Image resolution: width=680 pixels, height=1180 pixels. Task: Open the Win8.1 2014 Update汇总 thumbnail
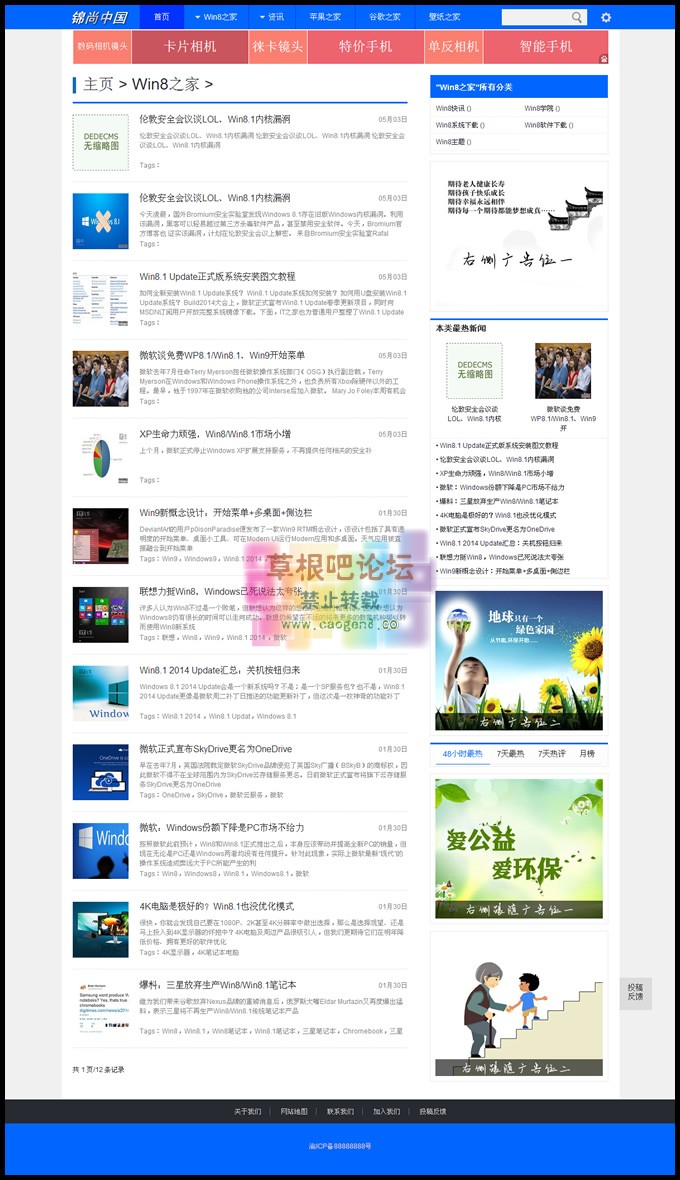[100, 693]
